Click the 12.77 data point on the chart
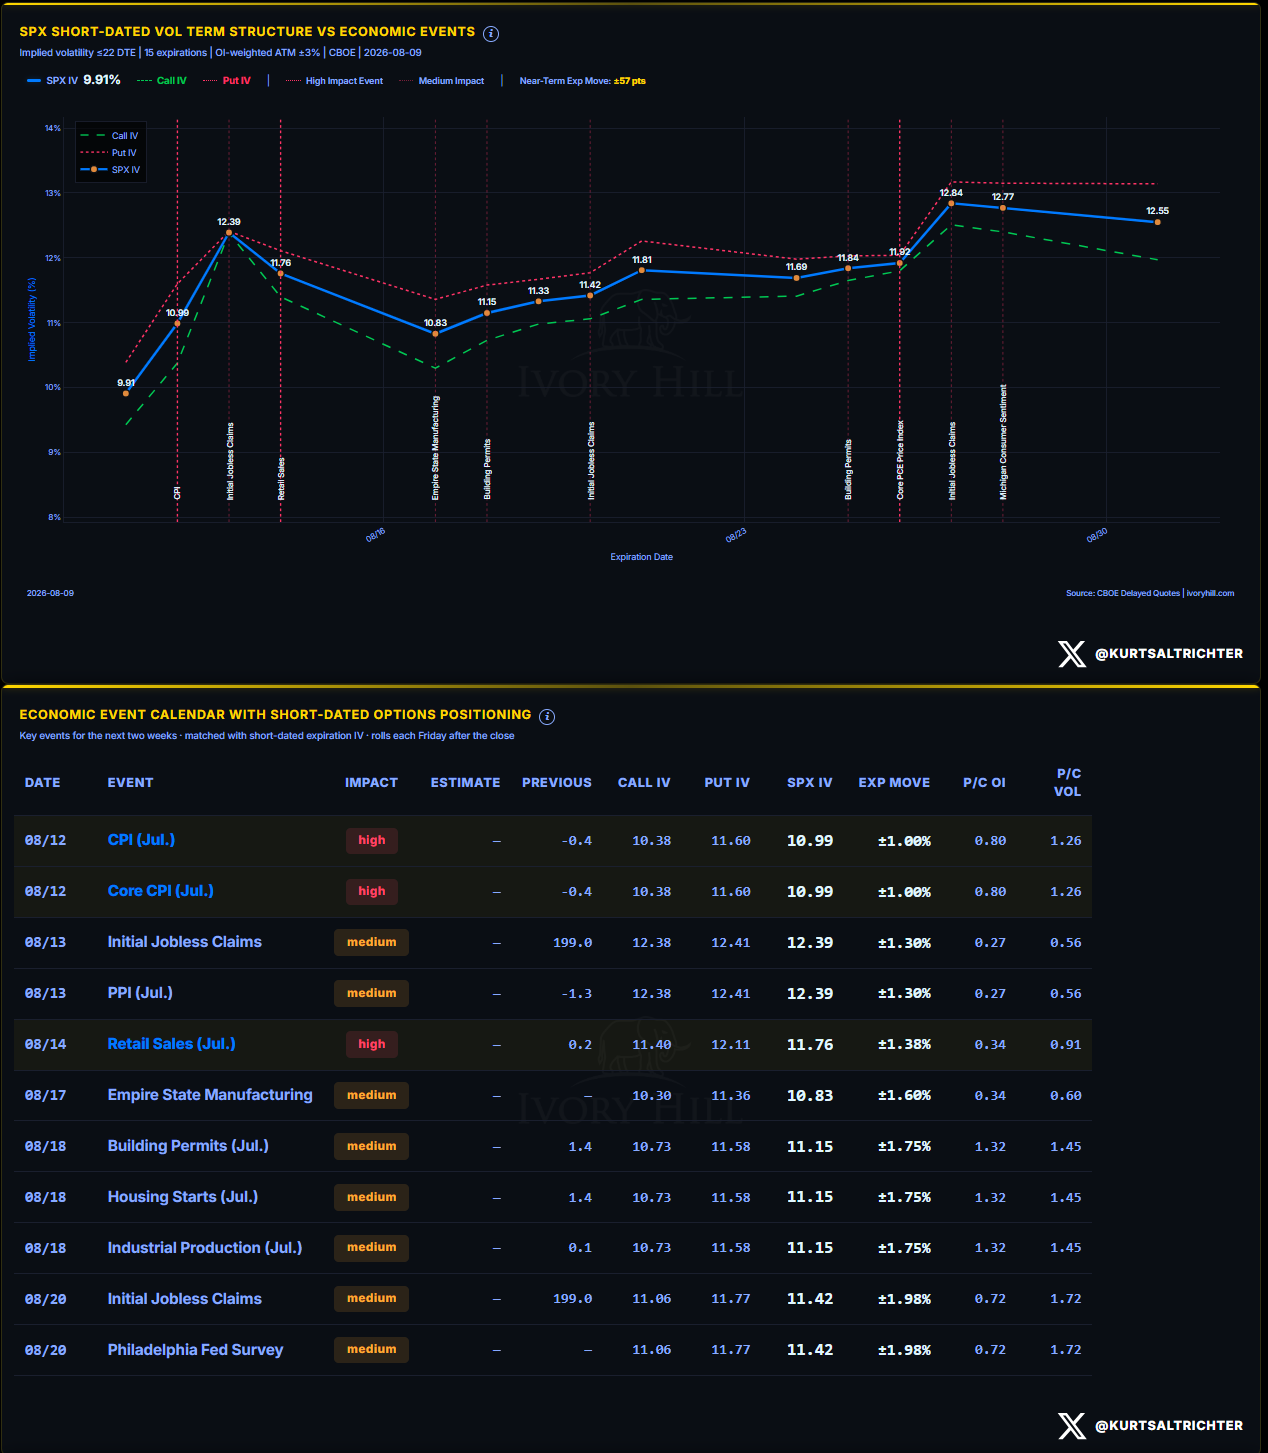 (x=1003, y=208)
